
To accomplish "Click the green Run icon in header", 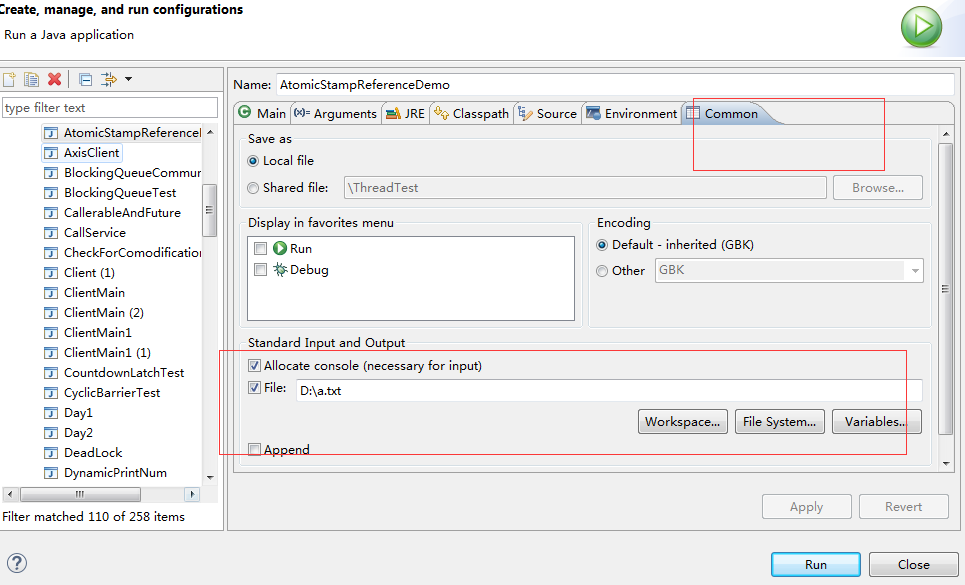I will coord(921,27).
